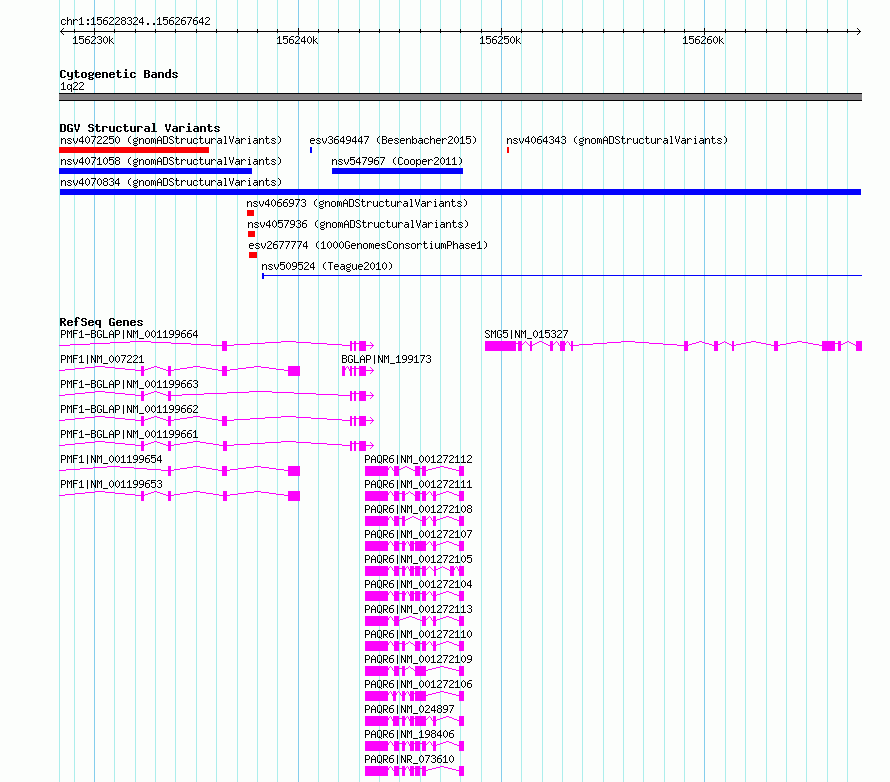Click the PAQR6|NM_001272109 transcript label
890x782 pixels.
pos(418,659)
